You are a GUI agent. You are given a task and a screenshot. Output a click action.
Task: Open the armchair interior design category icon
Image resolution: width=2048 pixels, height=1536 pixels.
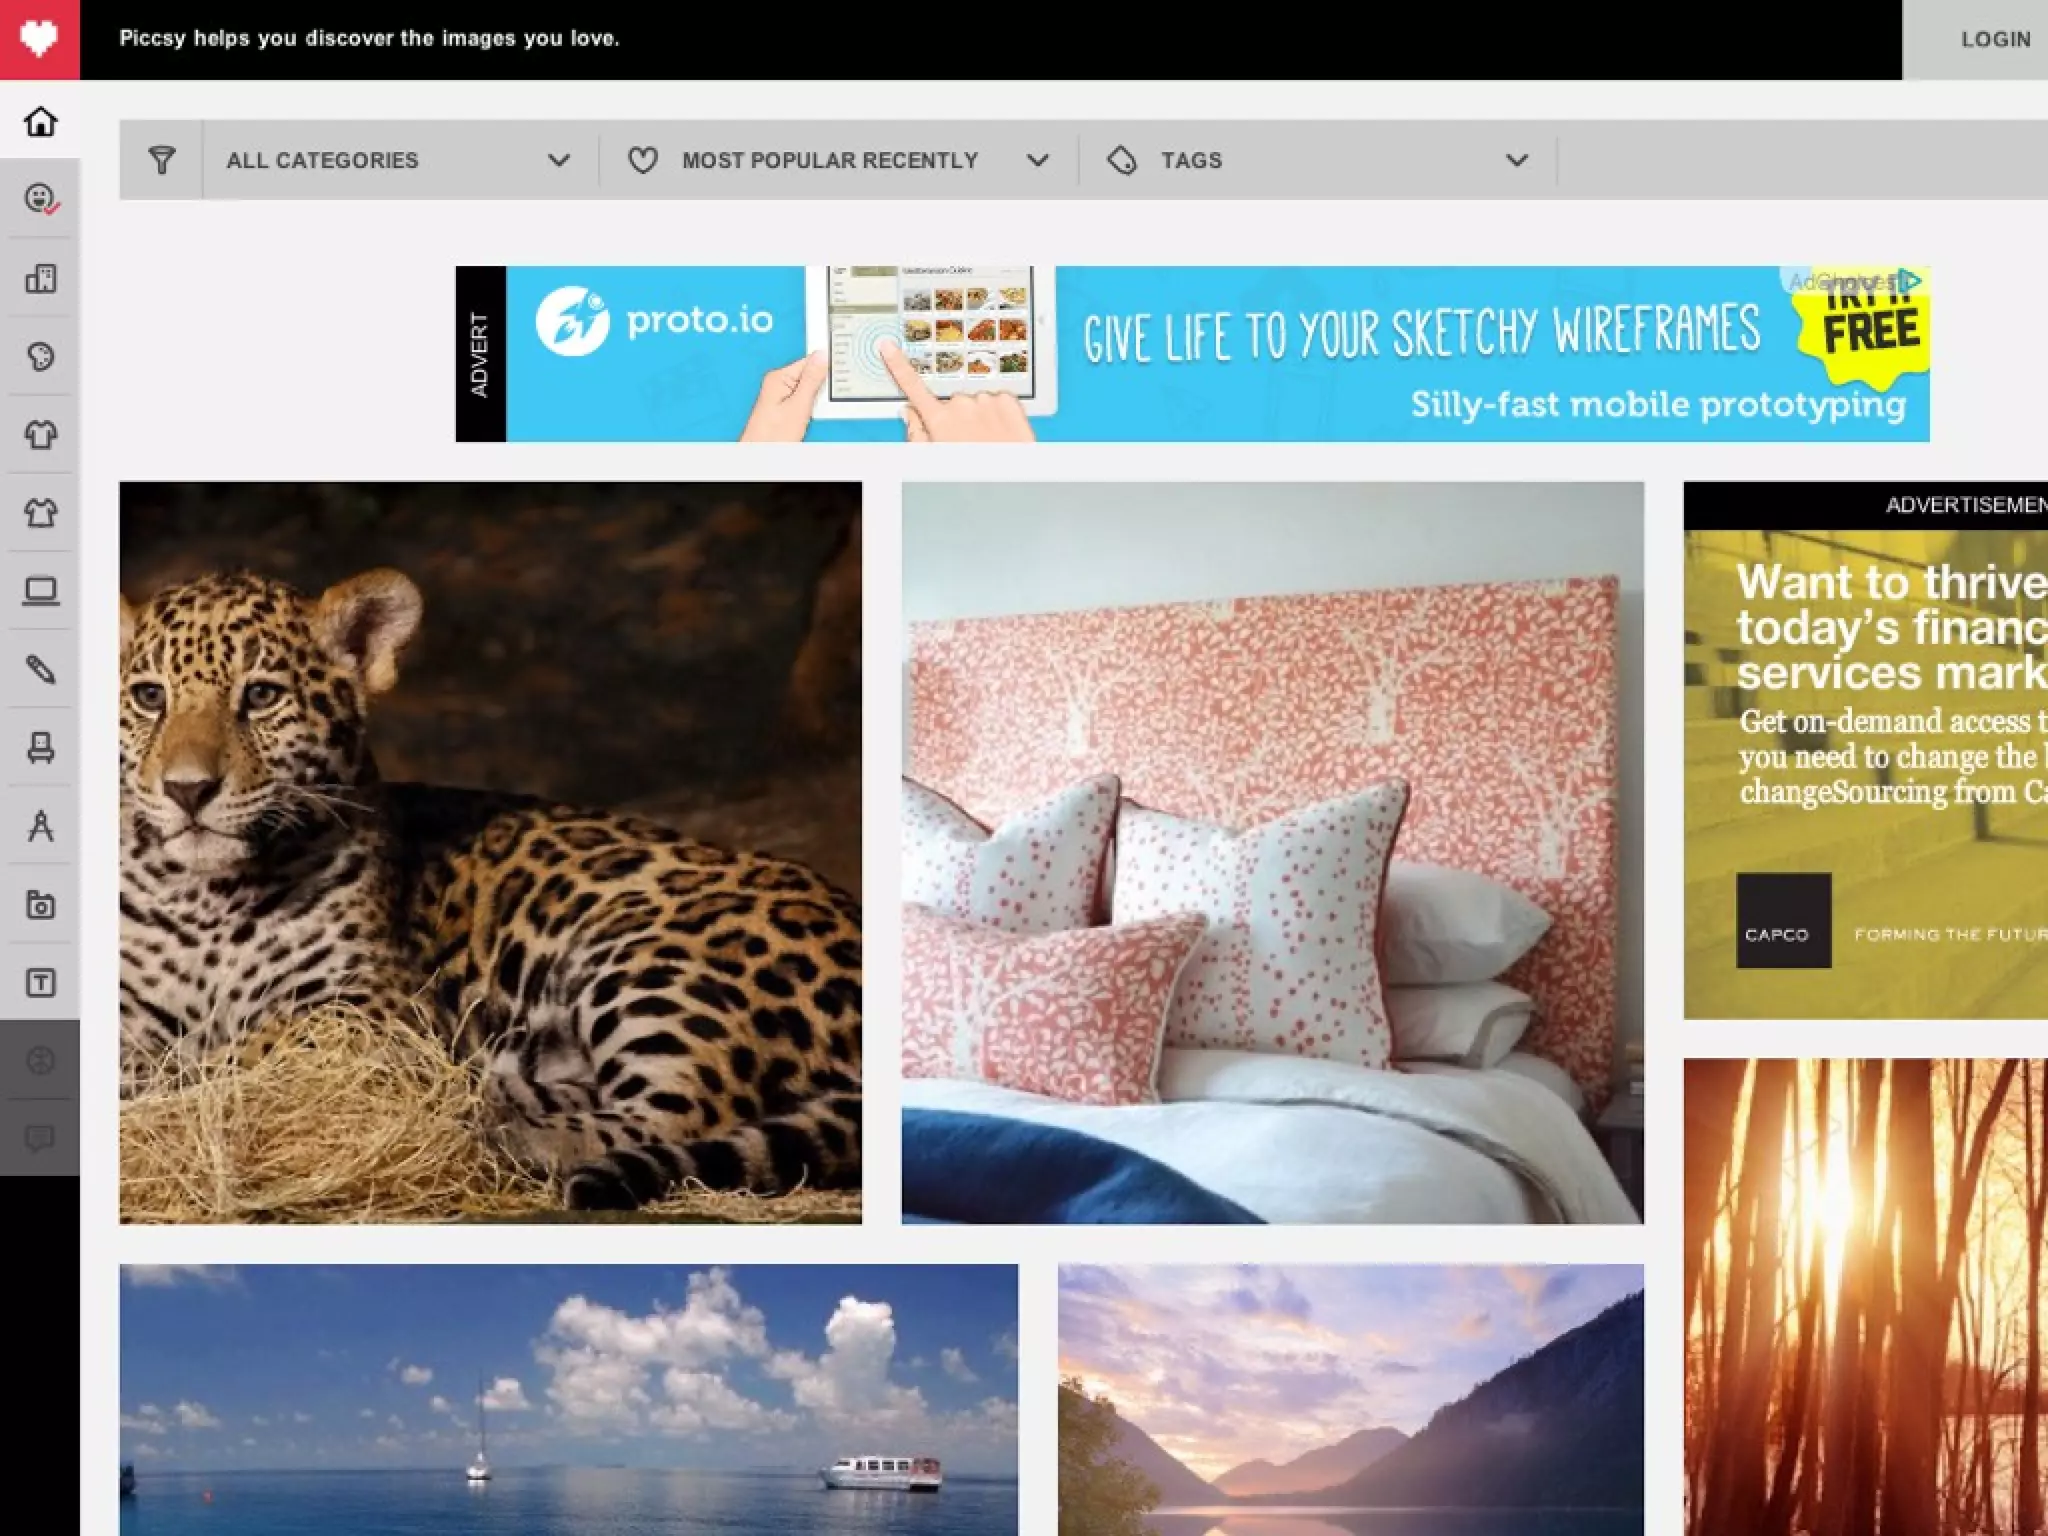tap(40, 747)
